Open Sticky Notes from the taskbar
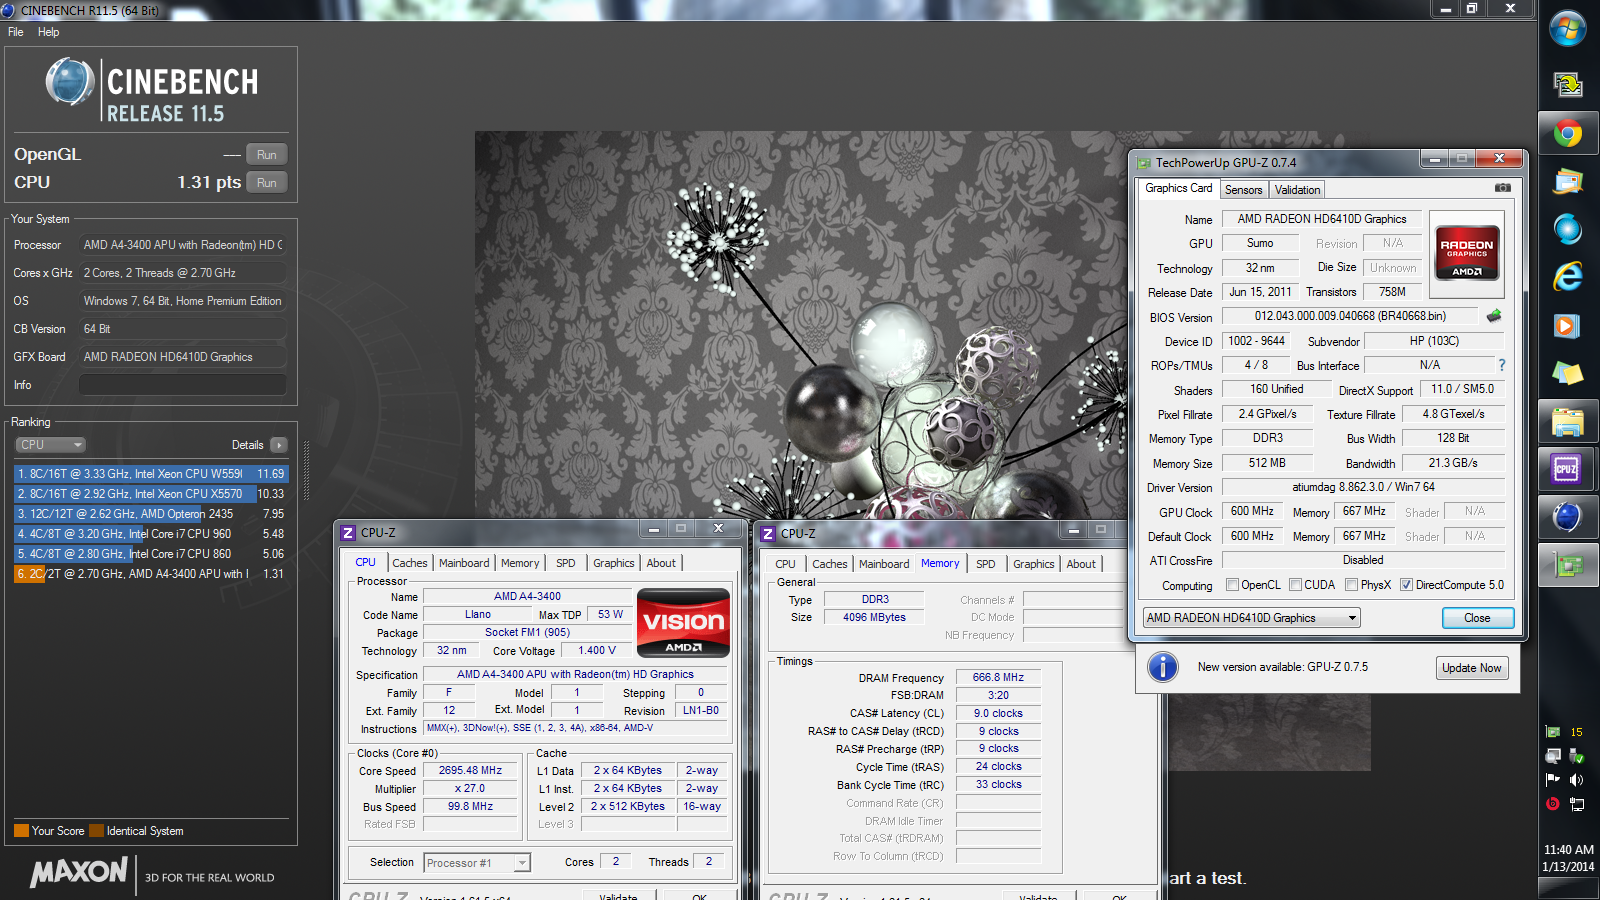The image size is (1600, 900). (1568, 374)
